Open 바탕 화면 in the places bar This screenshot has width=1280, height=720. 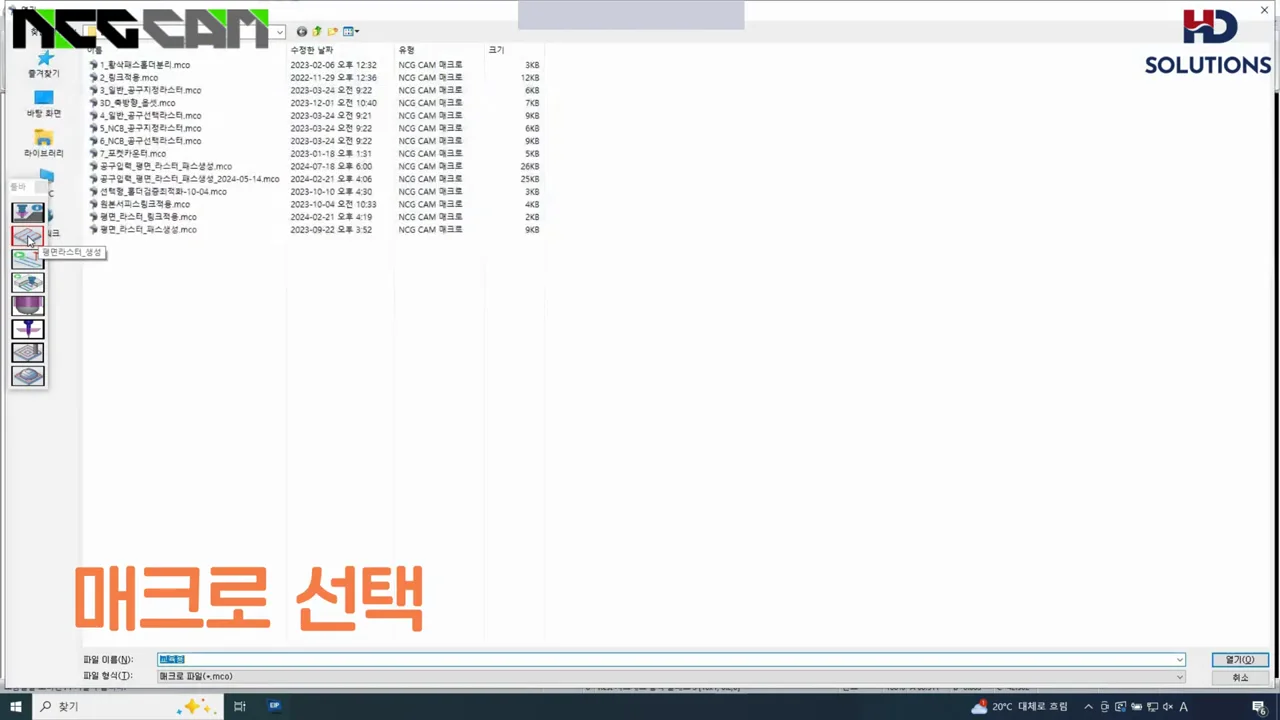[44, 104]
